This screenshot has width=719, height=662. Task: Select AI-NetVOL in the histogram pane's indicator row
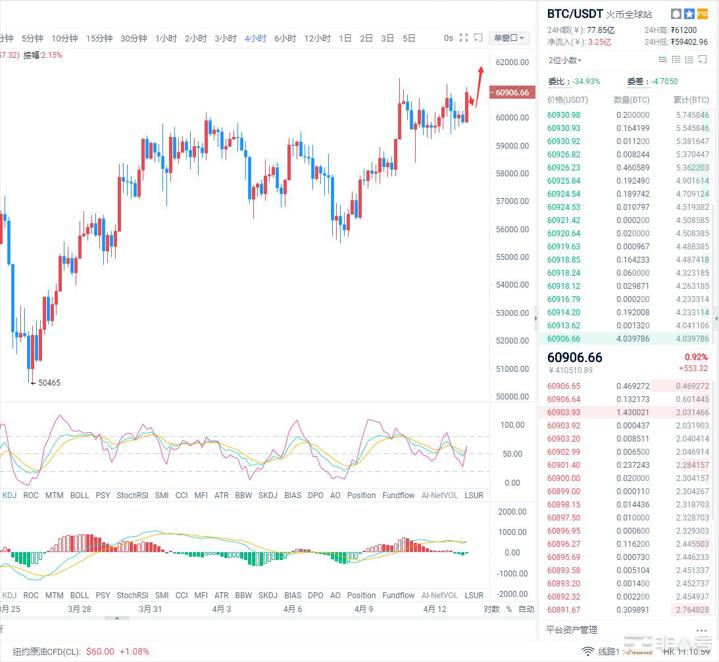[x=439, y=595]
